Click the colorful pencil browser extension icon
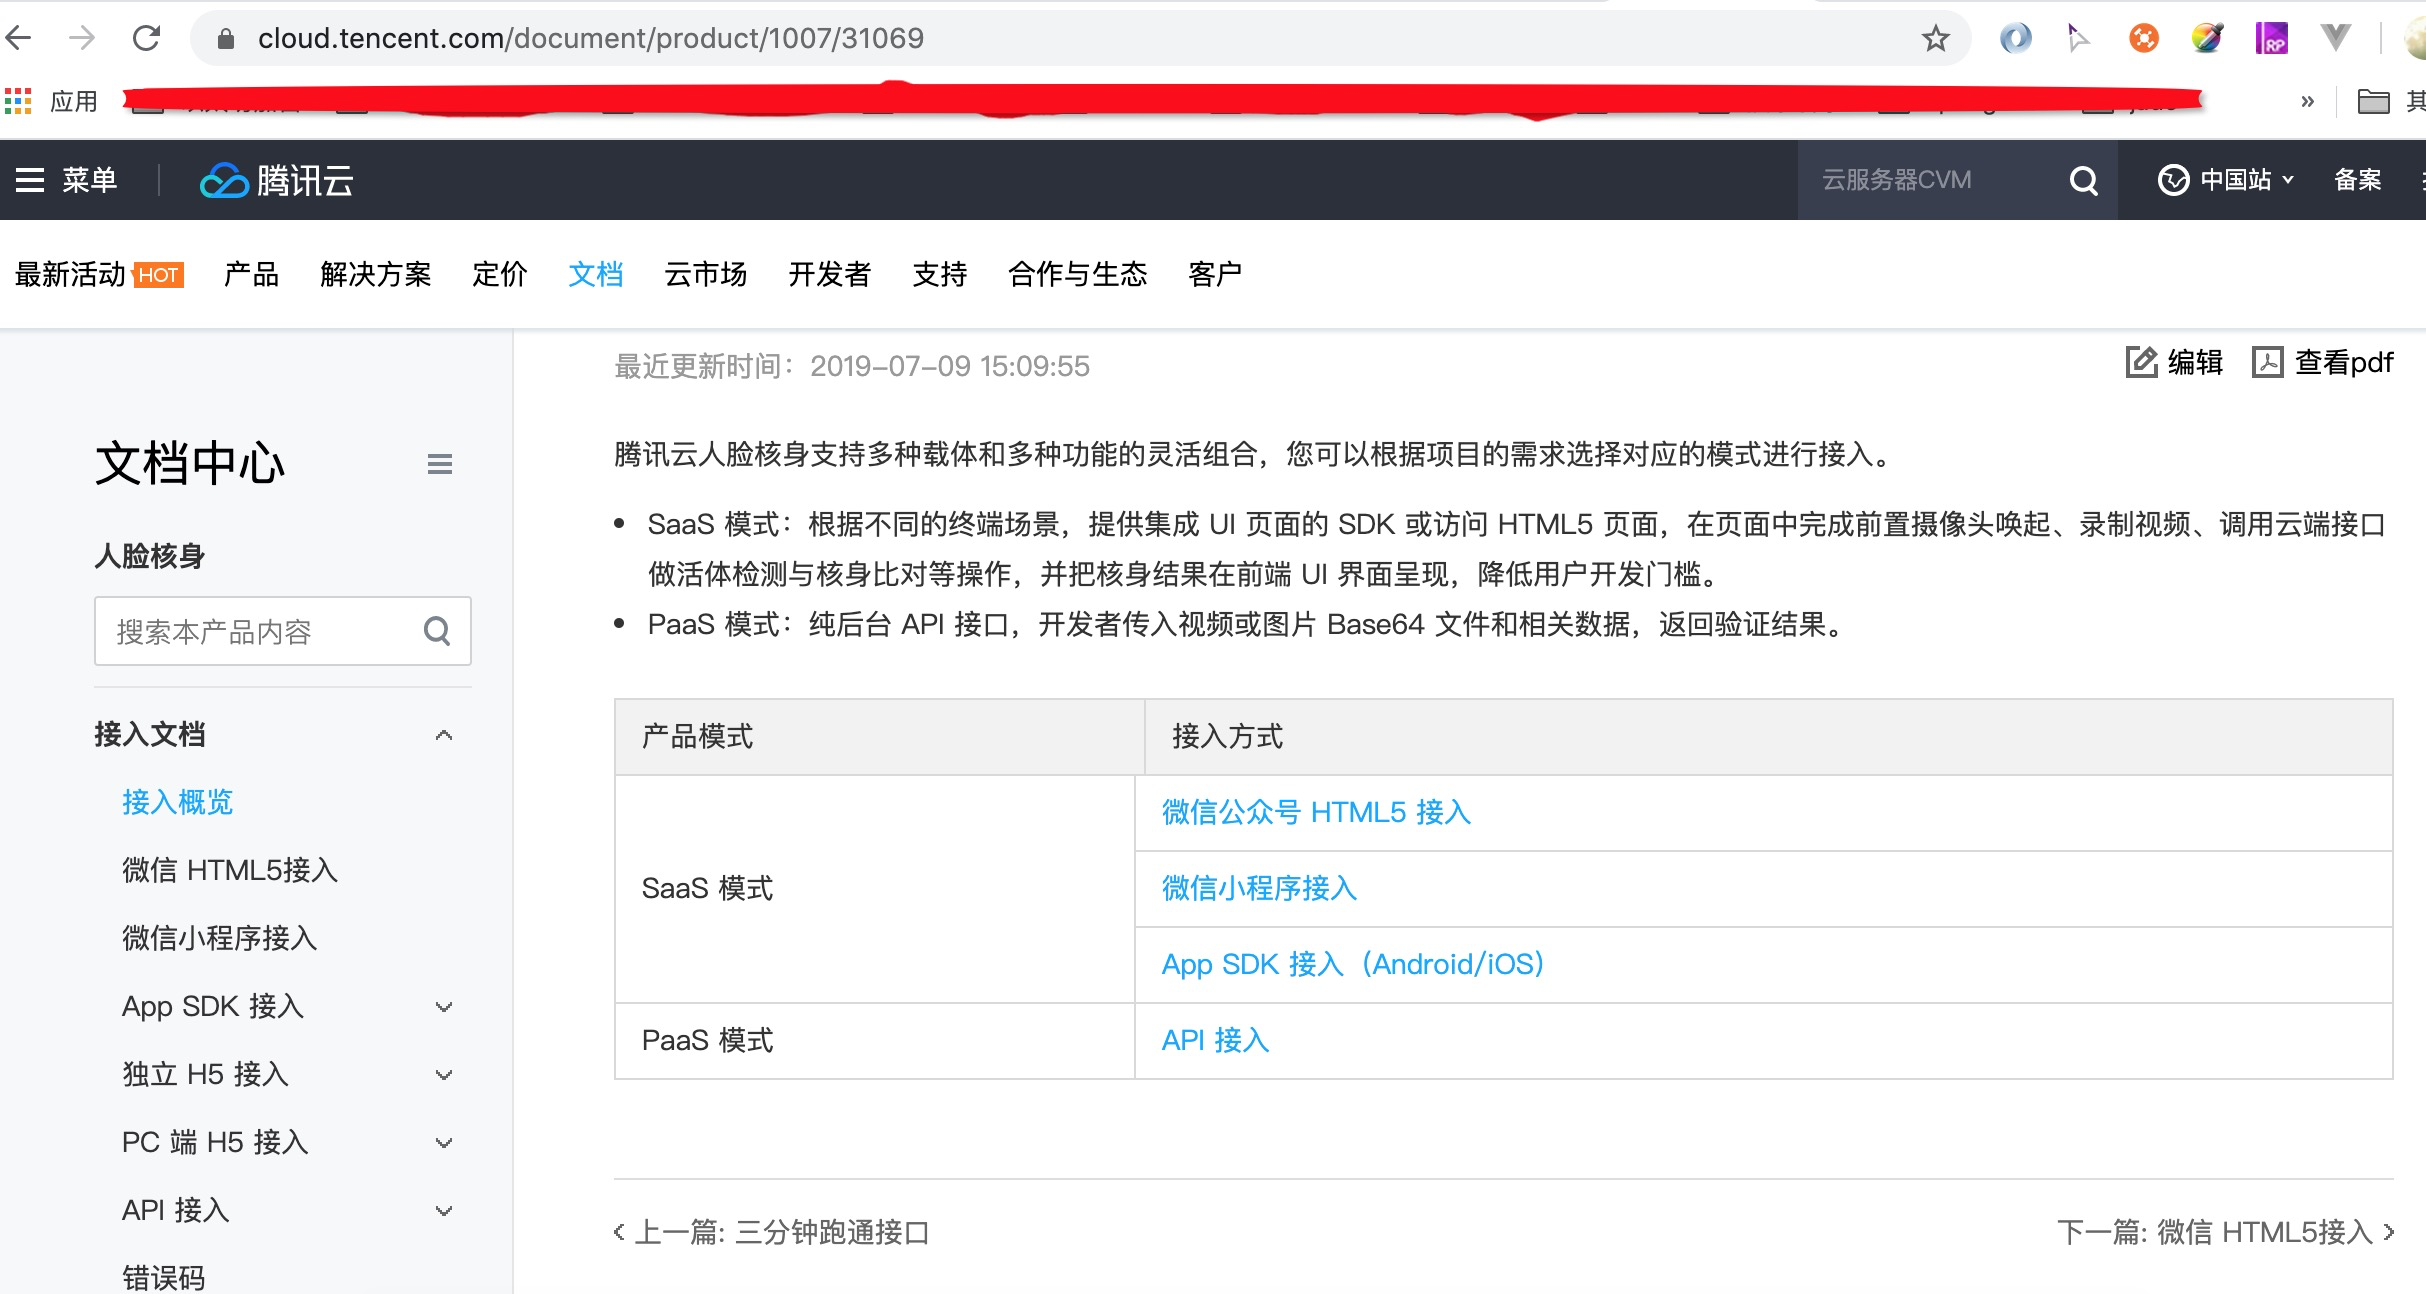This screenshot has width=2426, height=1294. coord(2207,38)
